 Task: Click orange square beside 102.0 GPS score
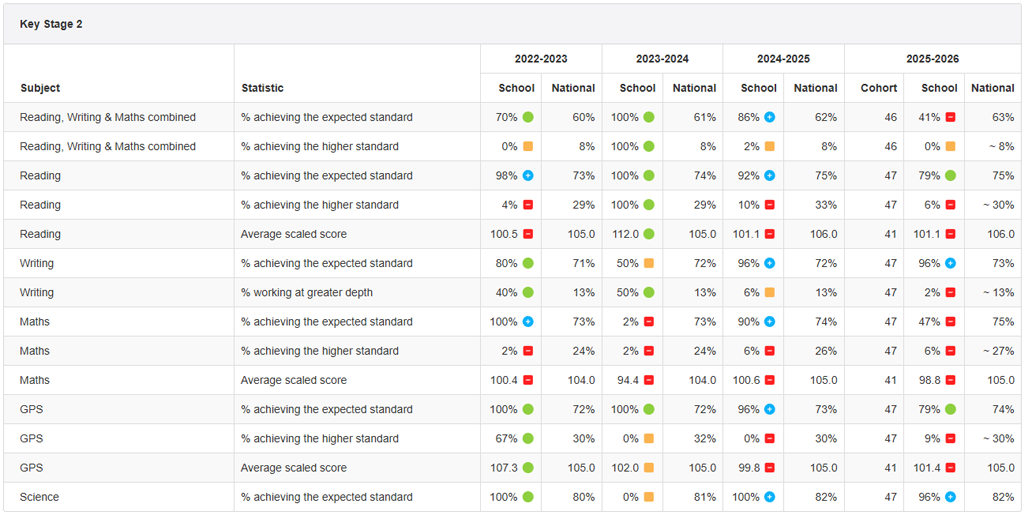point(648,468)
